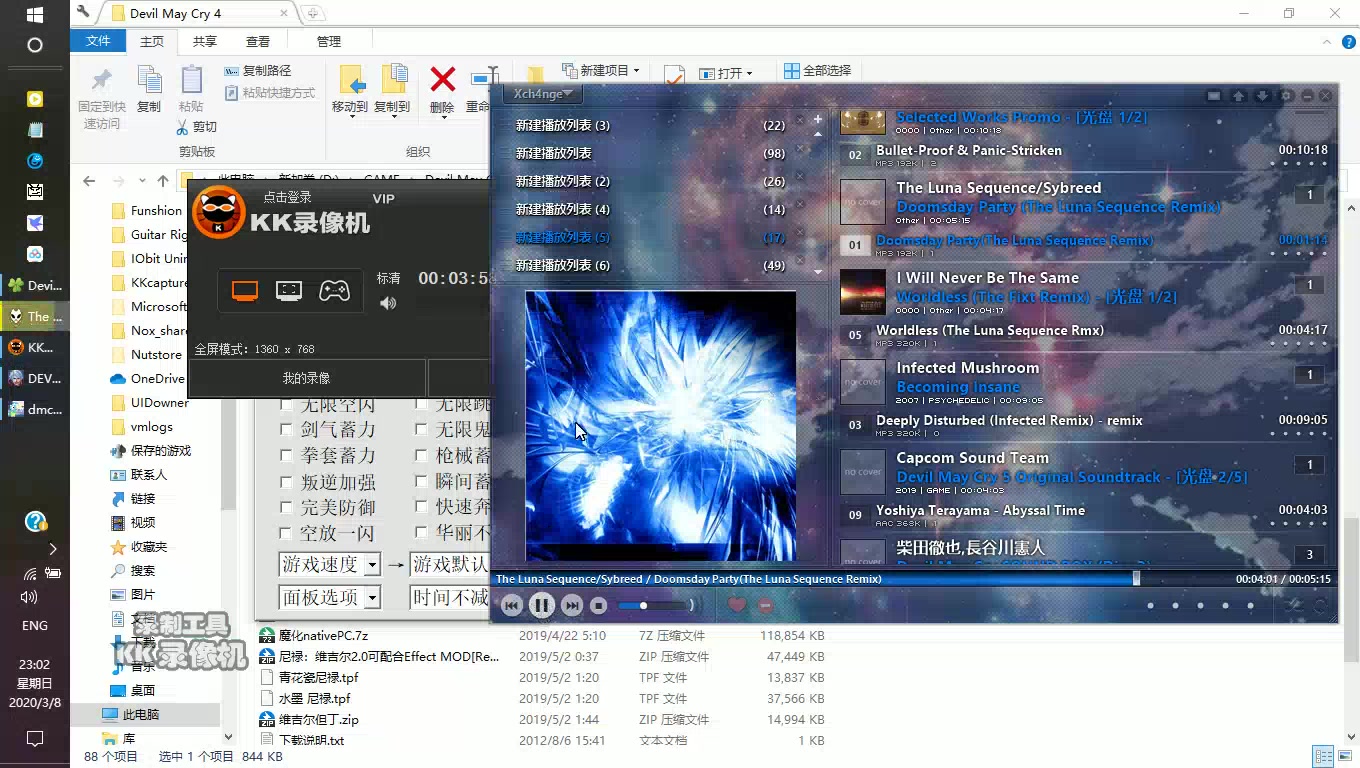Click 固定到快速访问 pin icon
This screenshot has width=1360, height=768.
[x=102, y=98]
